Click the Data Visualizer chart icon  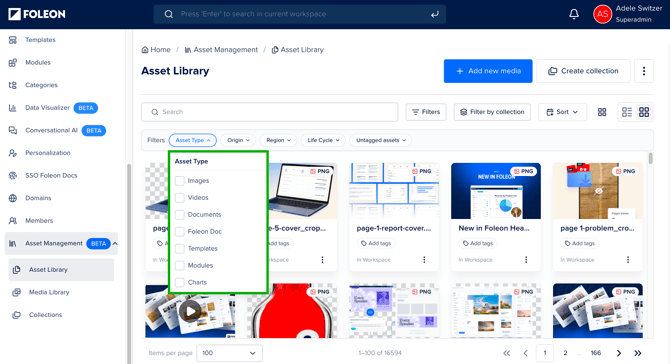click(x=13, y=108)
